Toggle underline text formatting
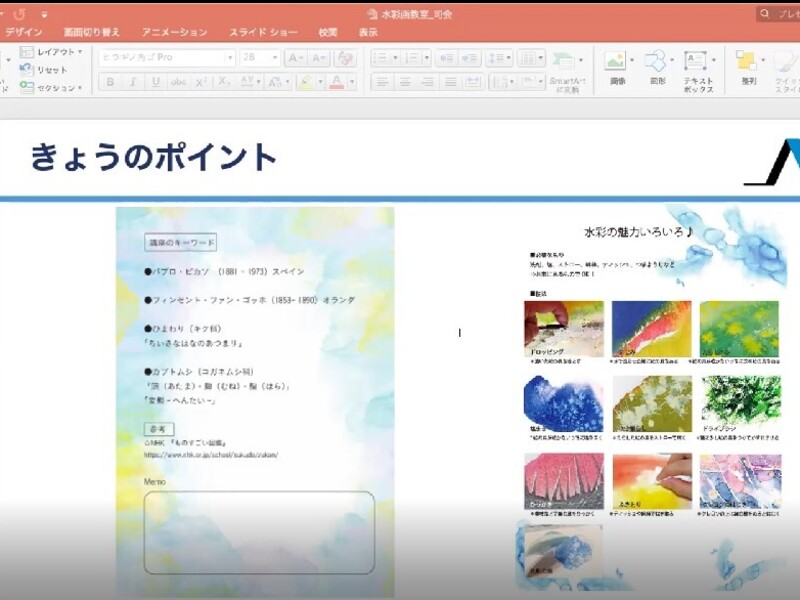Screen dimensions: 800x600 pos(155,82)
